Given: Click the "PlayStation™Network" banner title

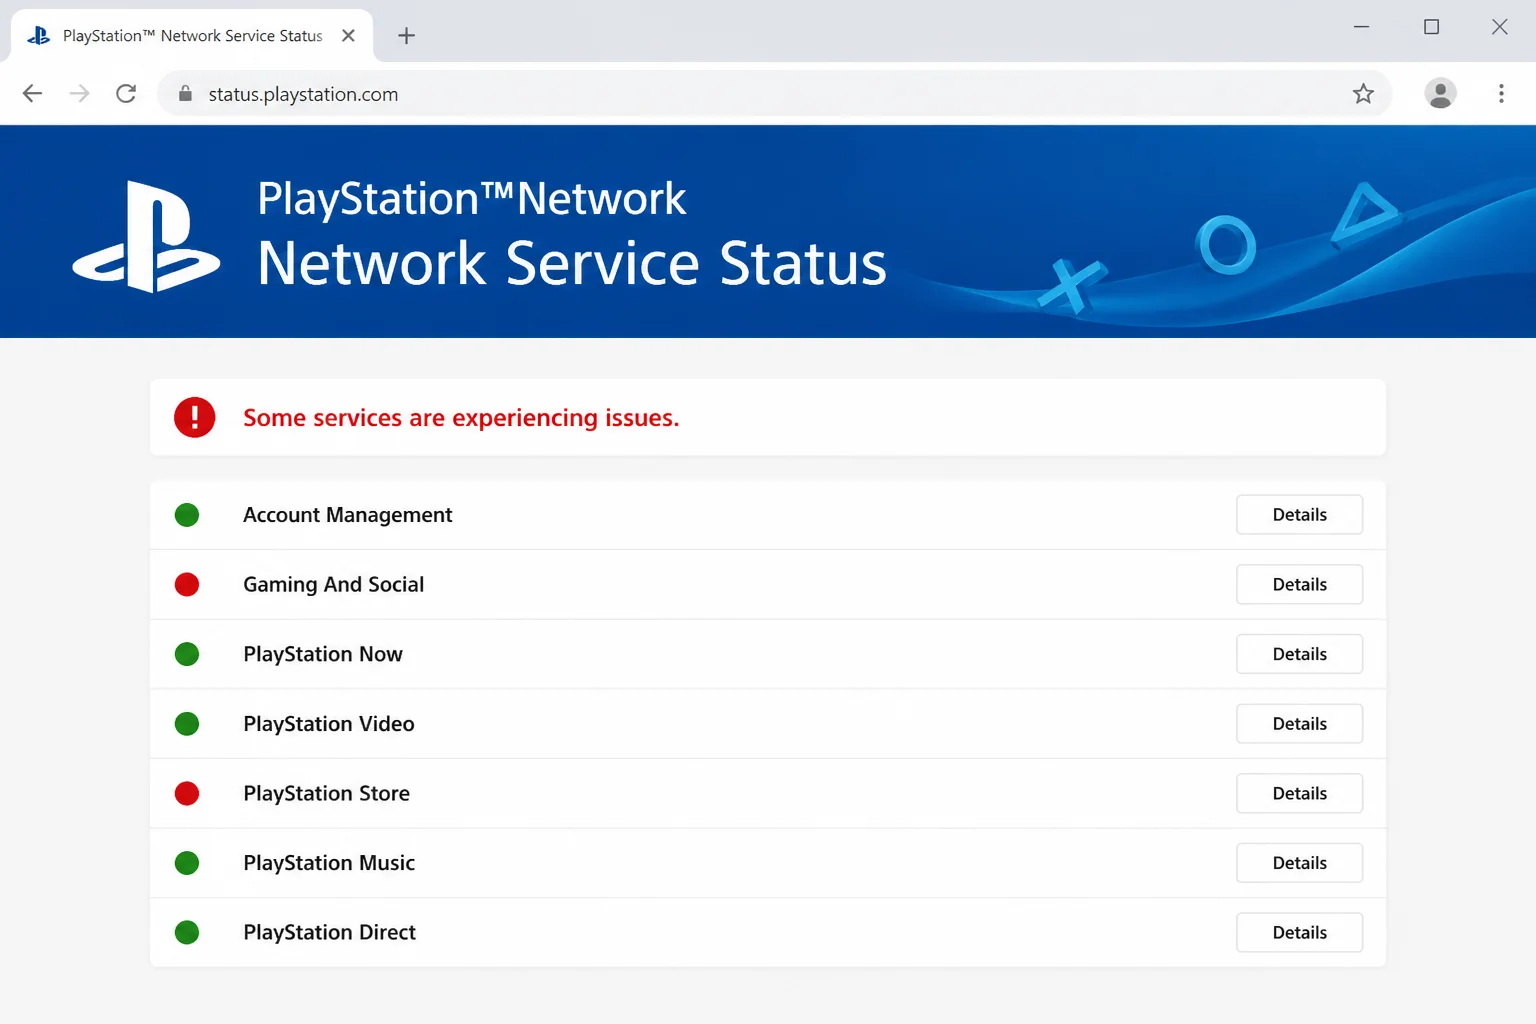Looking at the screenshot, I should tap(472, 198).
